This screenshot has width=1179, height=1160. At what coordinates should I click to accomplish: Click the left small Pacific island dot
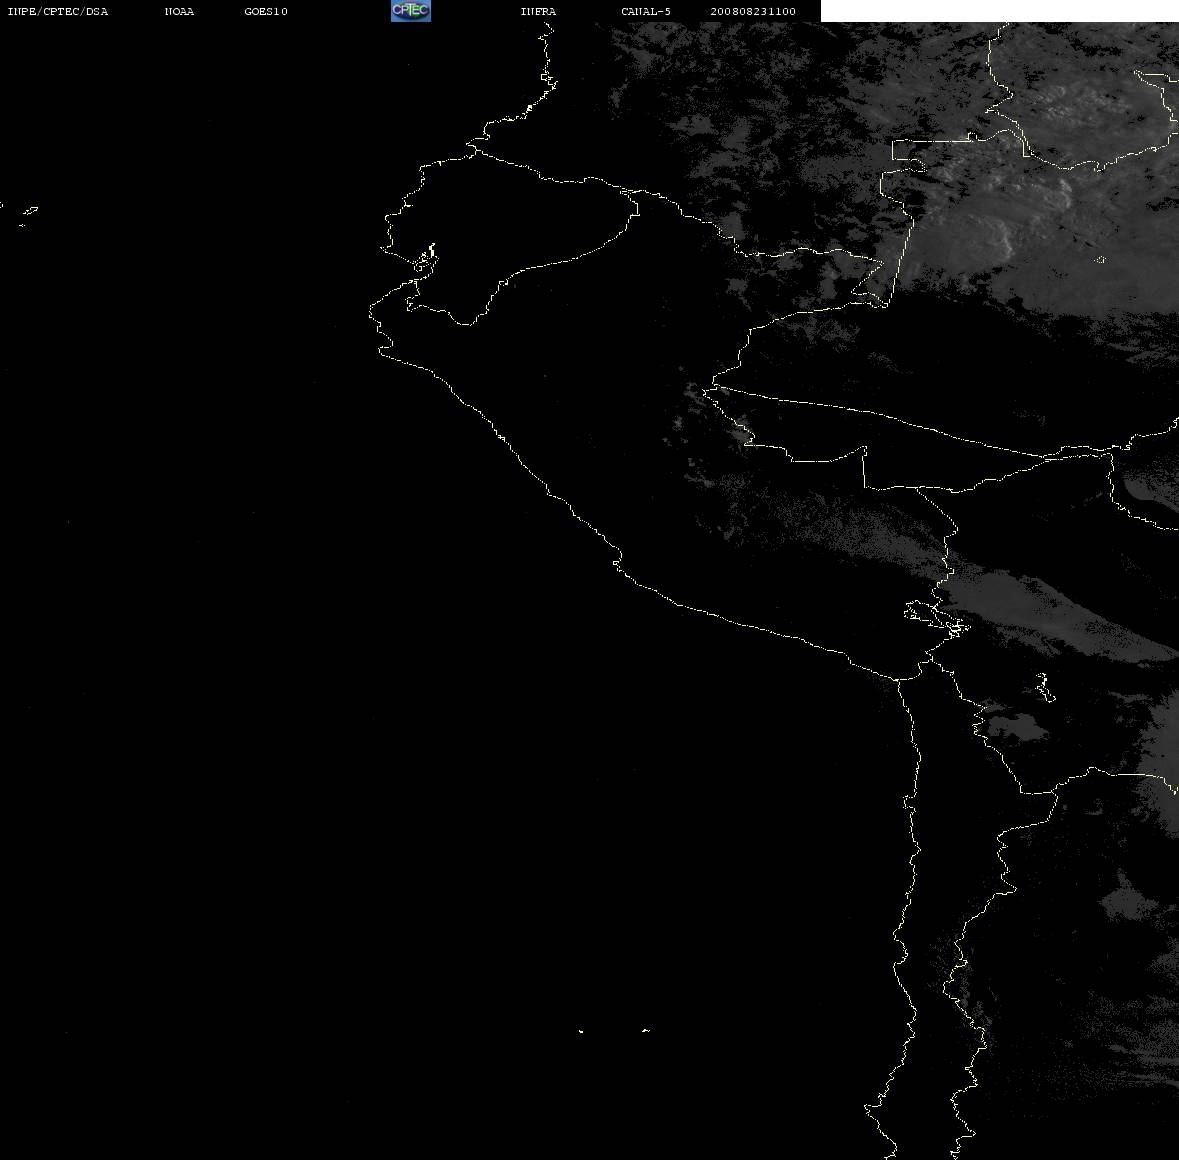[581, 1031]
